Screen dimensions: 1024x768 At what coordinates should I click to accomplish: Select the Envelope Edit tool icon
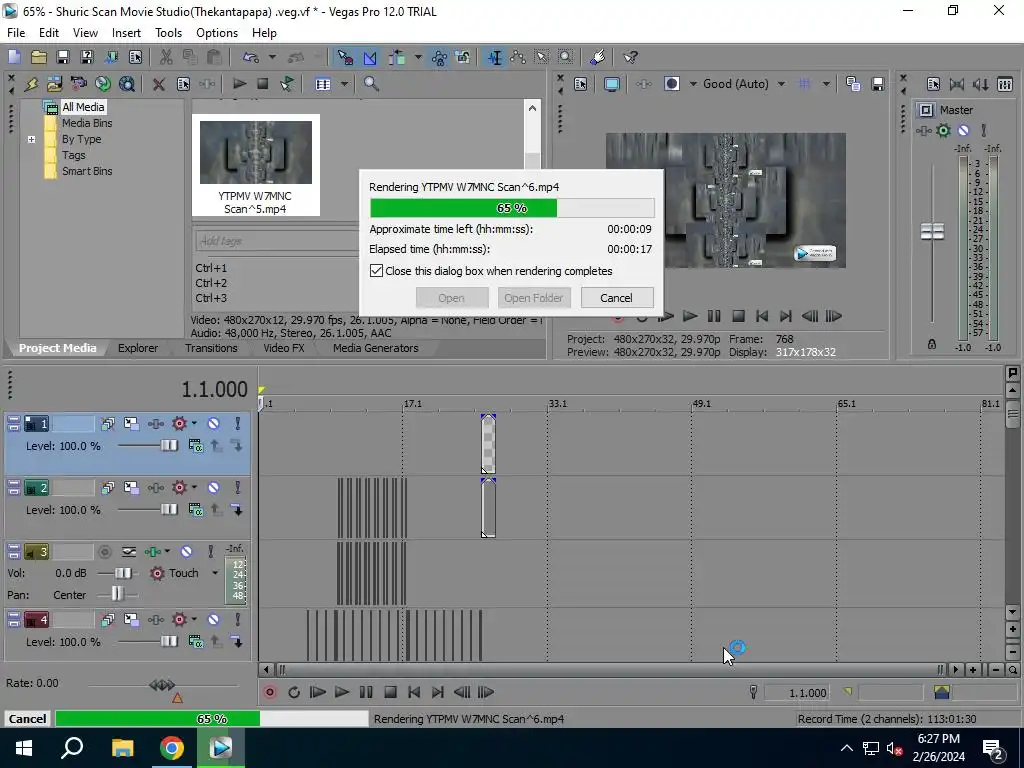click(519, 57)
